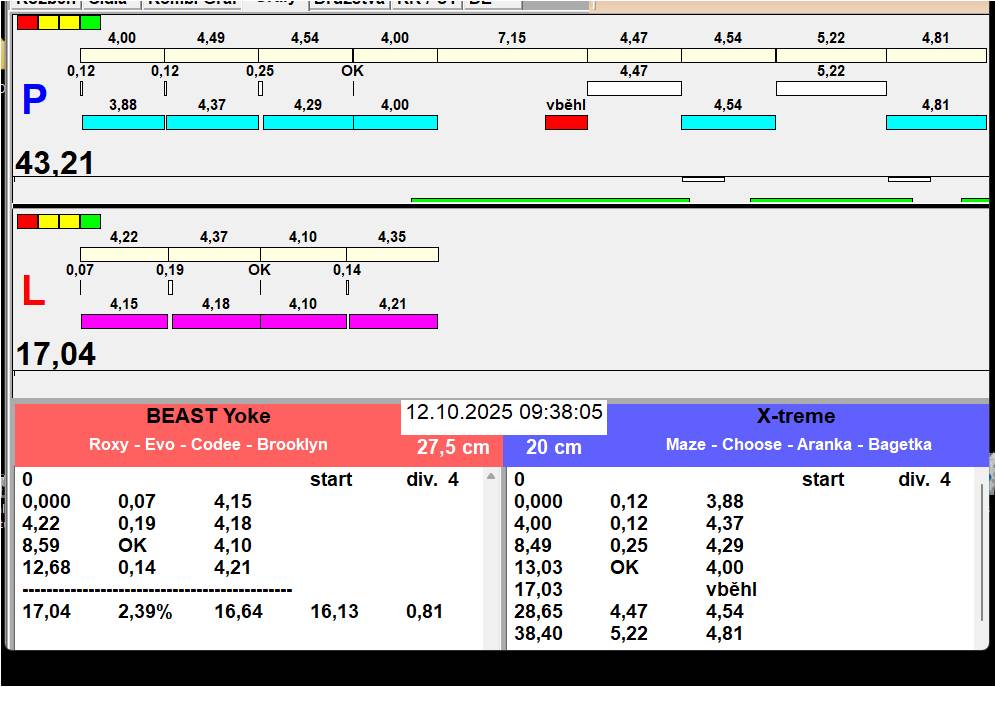Image resolution: width=995 pixels, height=716 pixels.
Task: Select the white 5,22 bar in lane P
Action: [x=831, y=88]
